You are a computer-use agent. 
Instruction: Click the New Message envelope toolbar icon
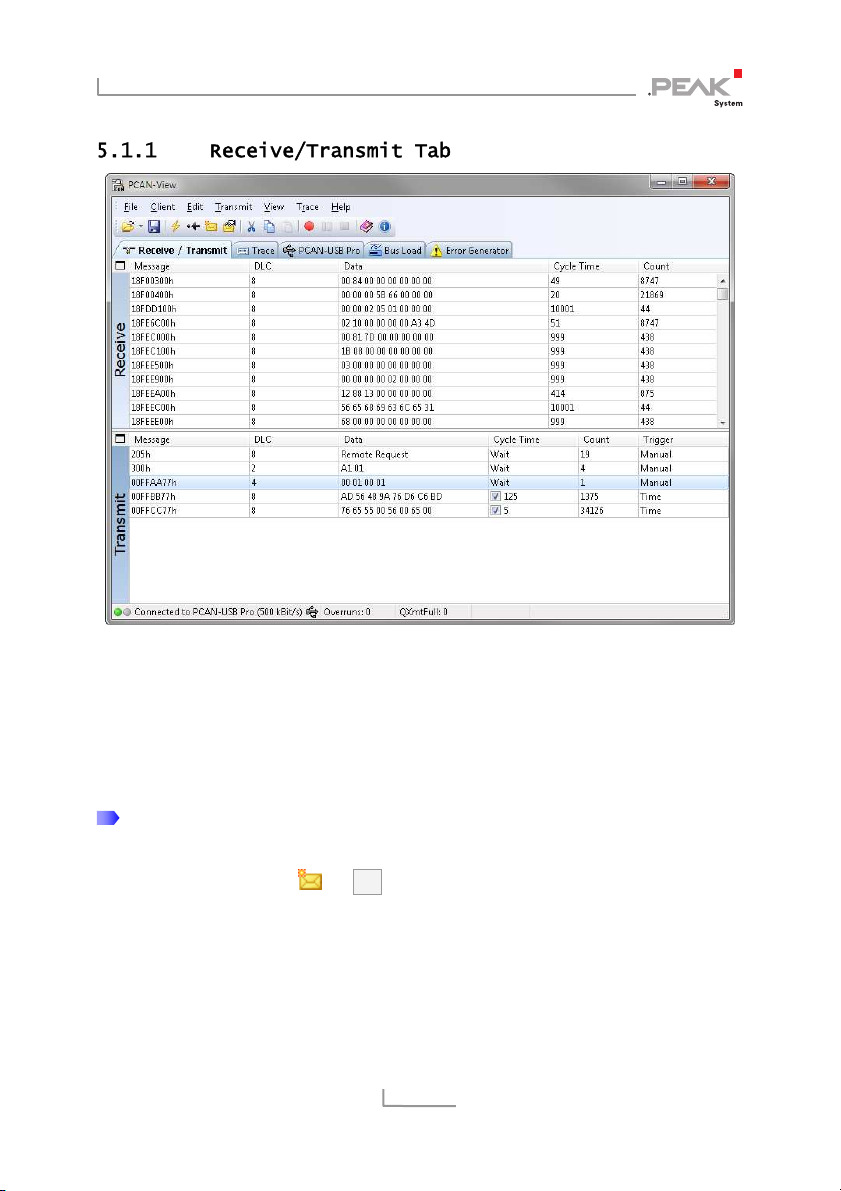coord(210,226)
